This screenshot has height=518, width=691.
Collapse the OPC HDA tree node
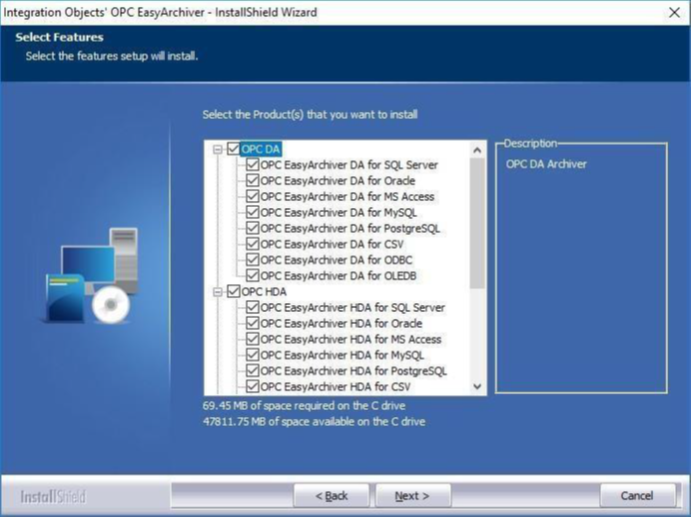[217, 292]
